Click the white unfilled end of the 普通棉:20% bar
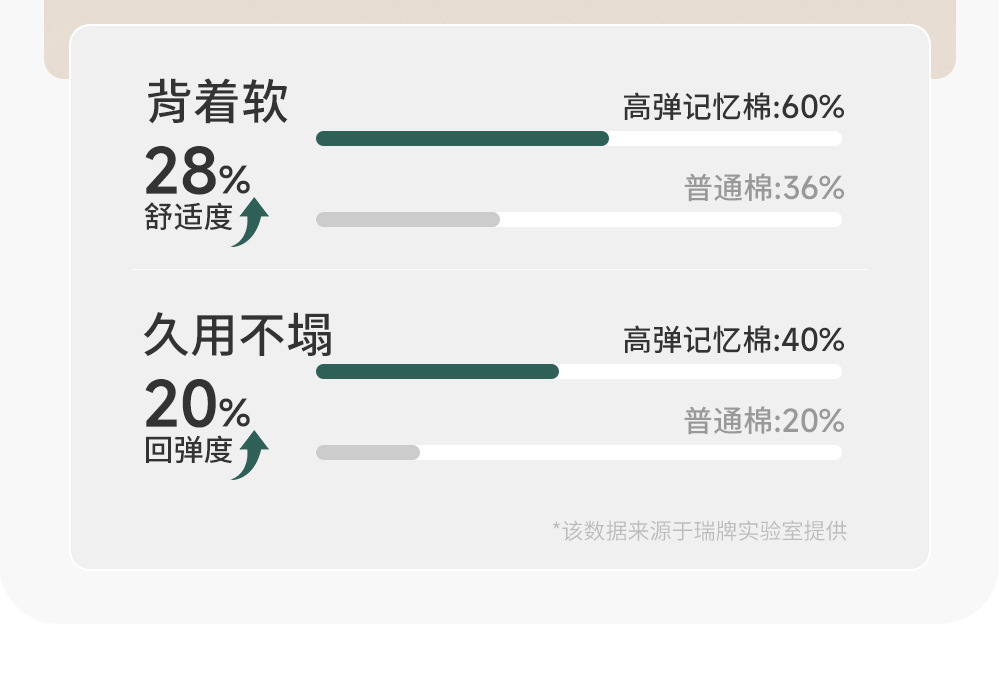The height and width of the screenshot is (683, 1000). [630, 453]
